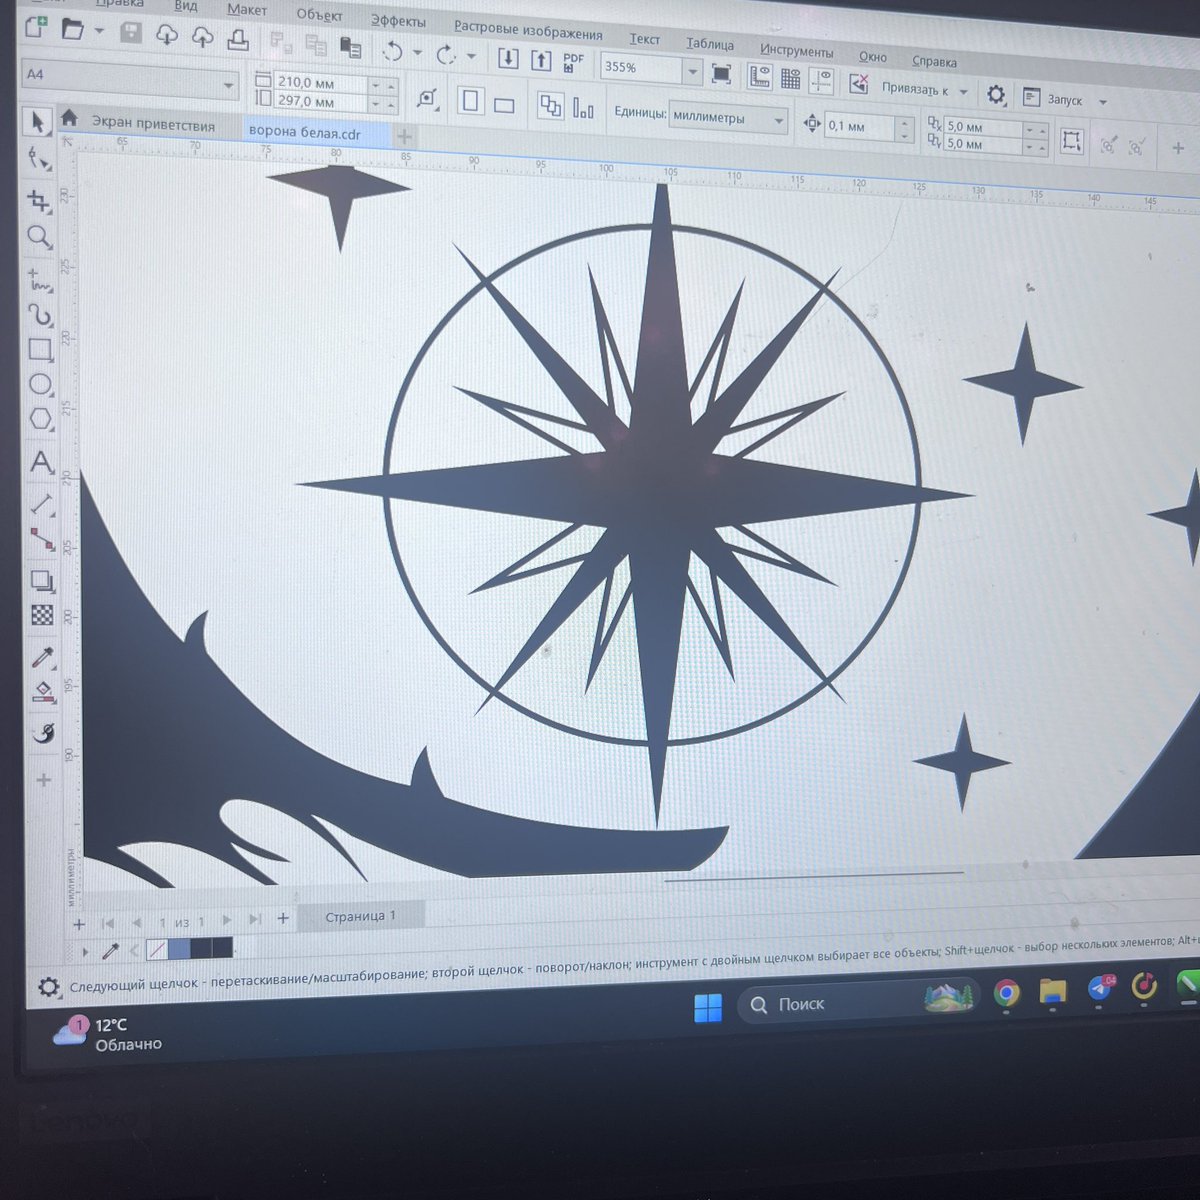Add page after current plus button
The width and height of the screenshot is (1200, 1200).
[283, 918]
